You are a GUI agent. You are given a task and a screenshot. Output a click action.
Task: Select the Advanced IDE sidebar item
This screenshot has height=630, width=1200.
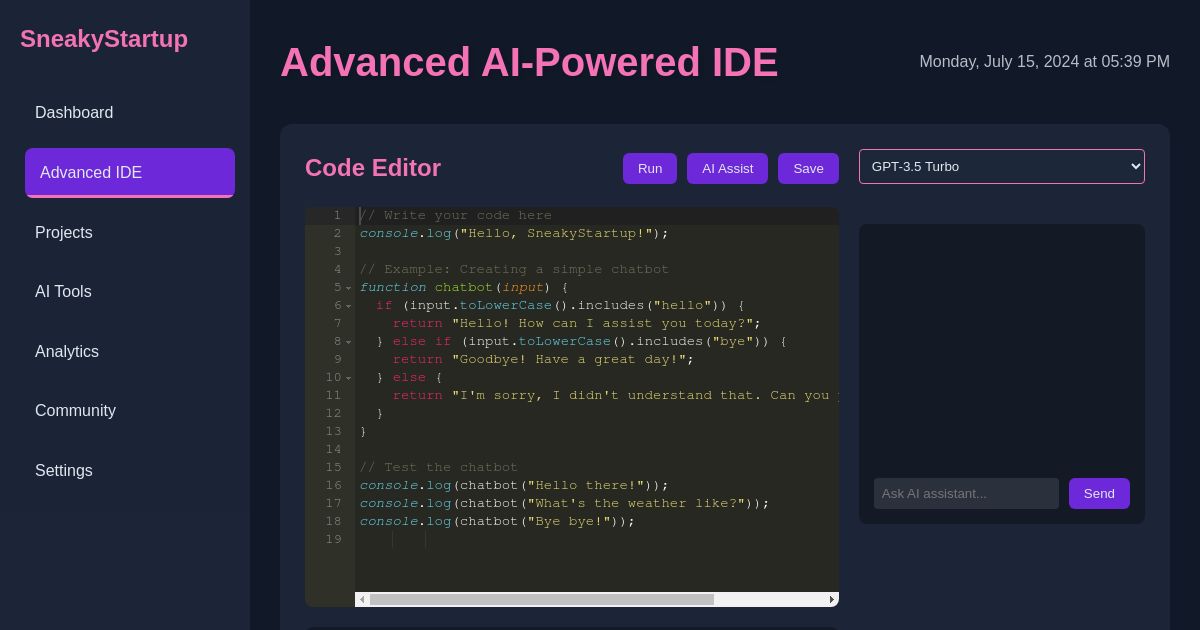[91, 173]
